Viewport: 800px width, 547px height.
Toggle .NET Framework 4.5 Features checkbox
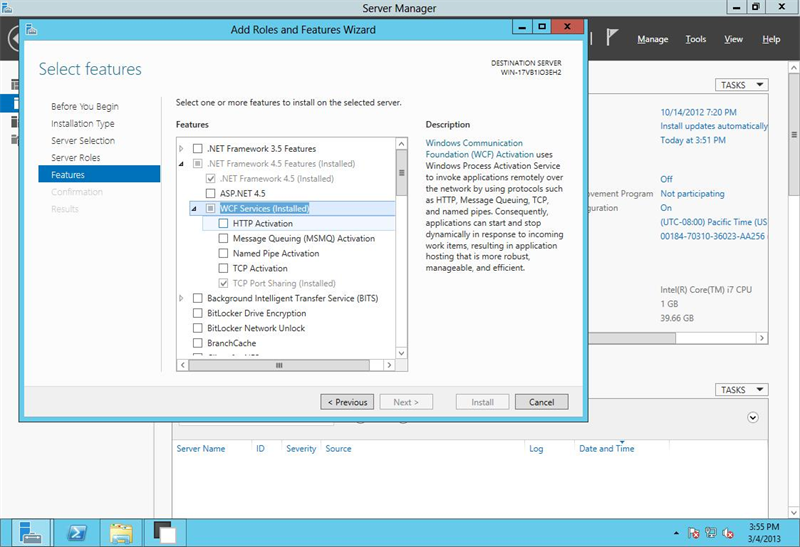pos(197,163)
